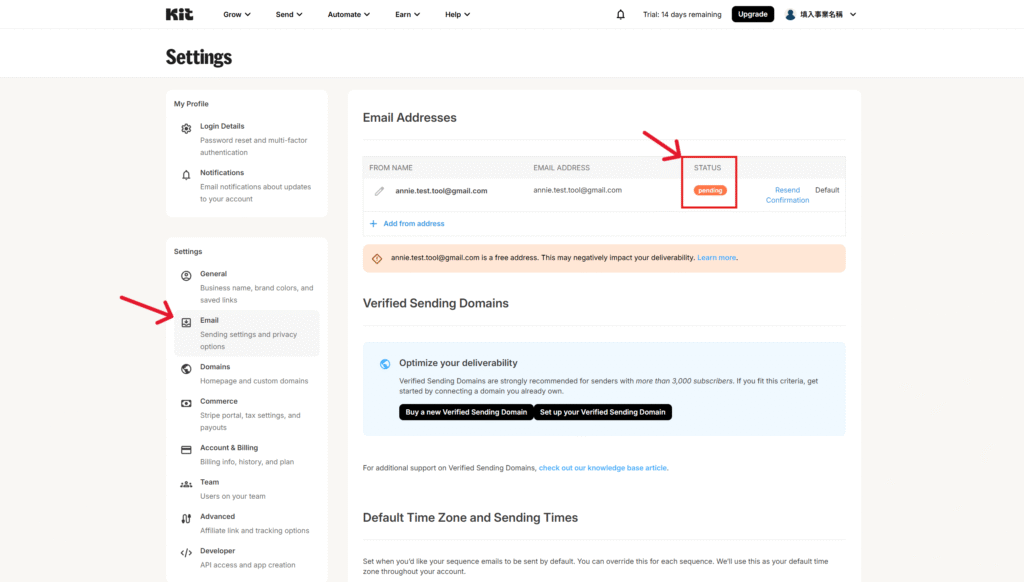Viewport: 1024px width, 582px height.
Task: Click the Upgrade button
Action: pyautogui.click(x=752, y=14)
